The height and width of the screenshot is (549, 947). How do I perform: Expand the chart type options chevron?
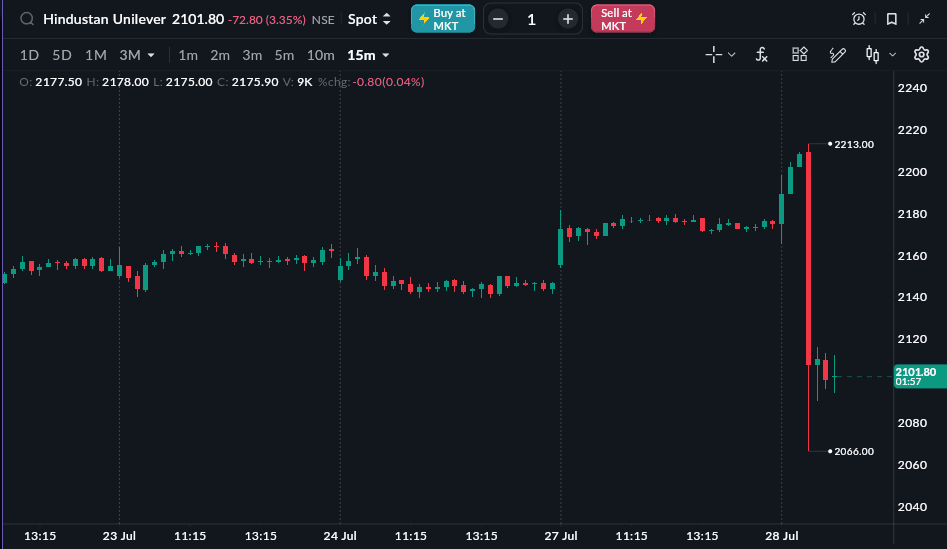coord(893,55)
